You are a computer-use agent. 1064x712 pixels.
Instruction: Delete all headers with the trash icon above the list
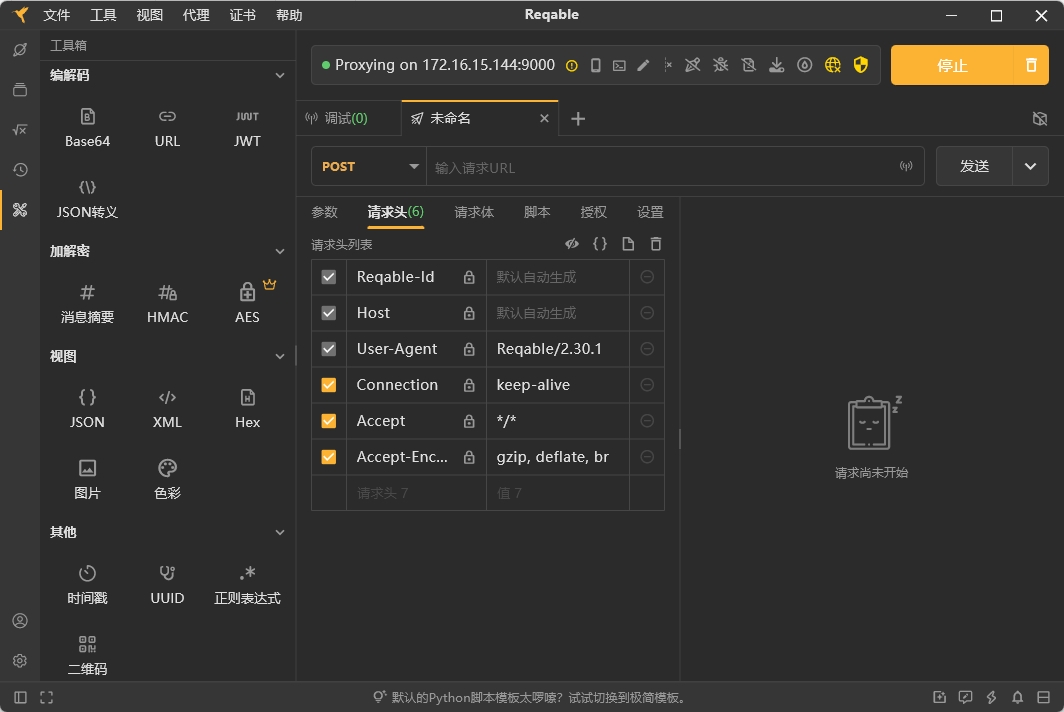pyautogui.click(x=656, y=244)
